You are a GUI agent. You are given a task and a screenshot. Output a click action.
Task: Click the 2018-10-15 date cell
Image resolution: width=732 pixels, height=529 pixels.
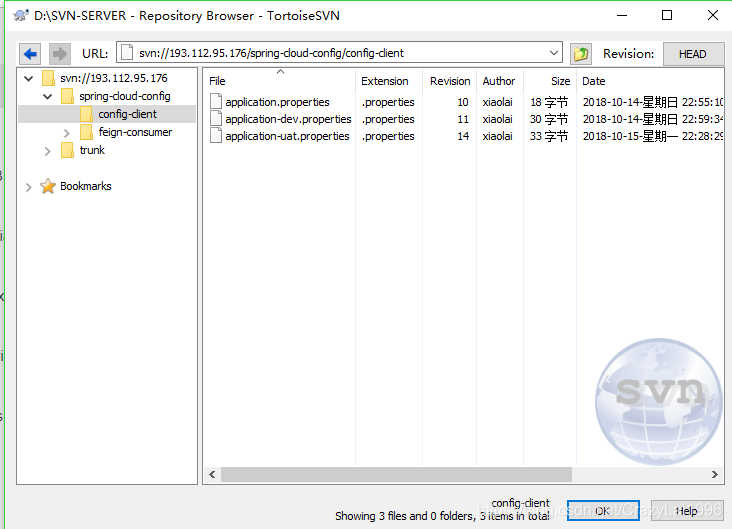653,136
